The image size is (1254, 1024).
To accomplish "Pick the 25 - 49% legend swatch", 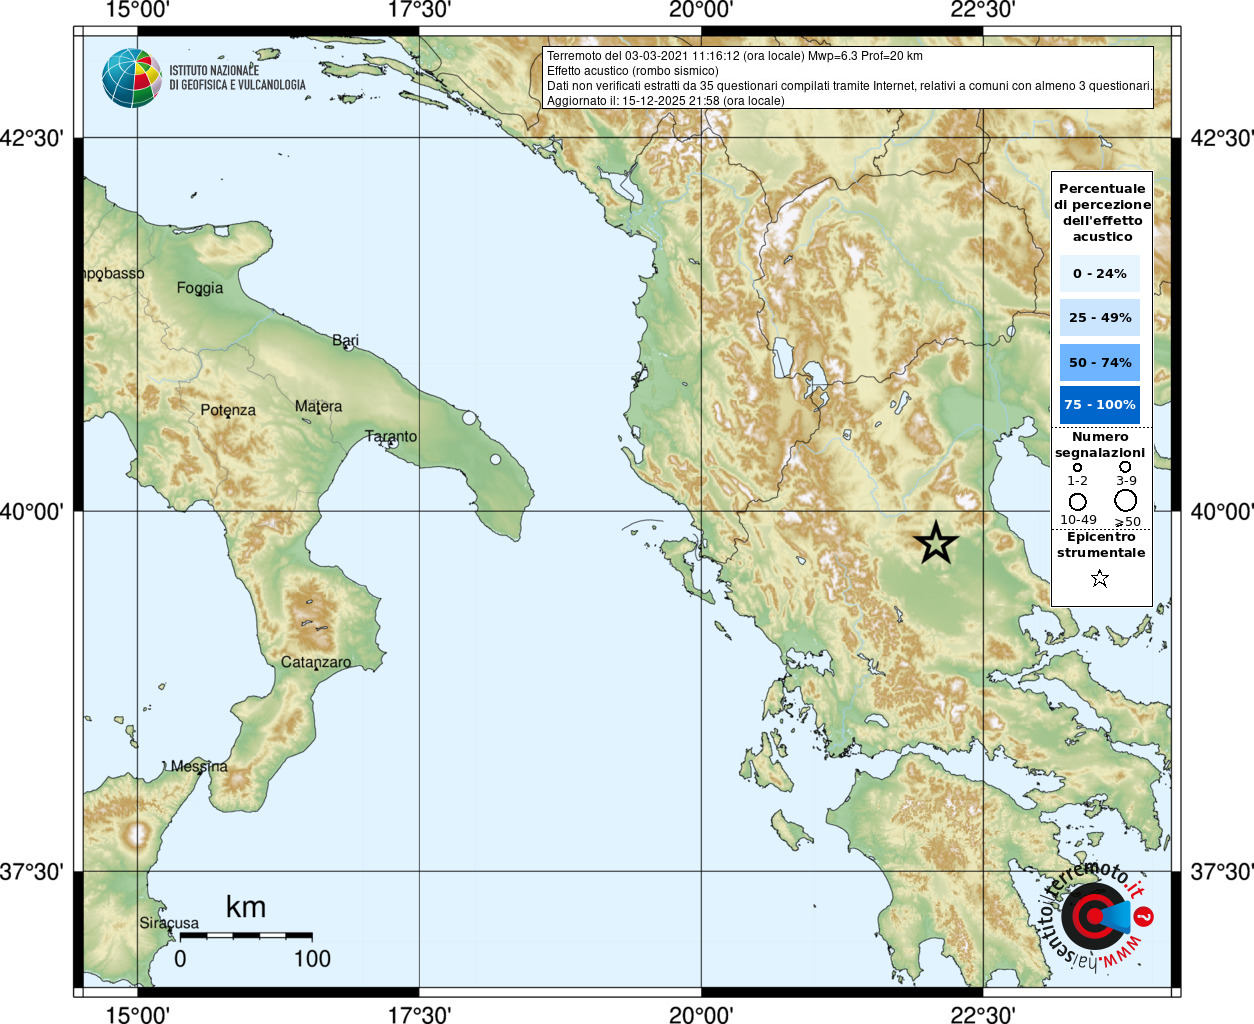I will (x=1099, y=318).
